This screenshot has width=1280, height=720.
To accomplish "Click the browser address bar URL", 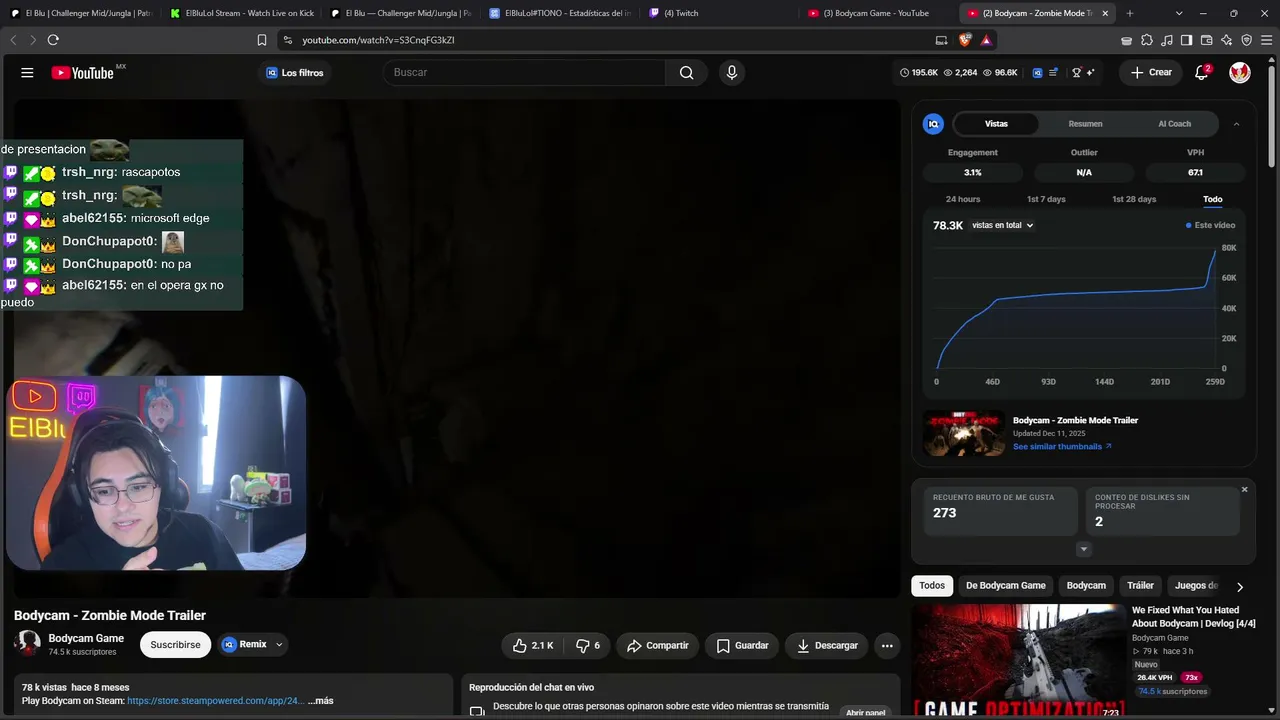I will (378, 40).
